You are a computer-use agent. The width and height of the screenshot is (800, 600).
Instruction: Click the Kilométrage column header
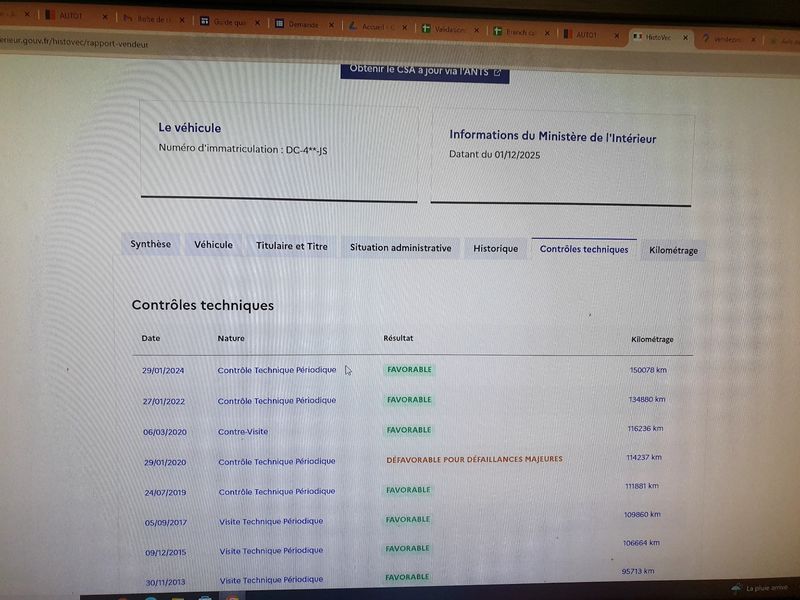coord(652,339)
